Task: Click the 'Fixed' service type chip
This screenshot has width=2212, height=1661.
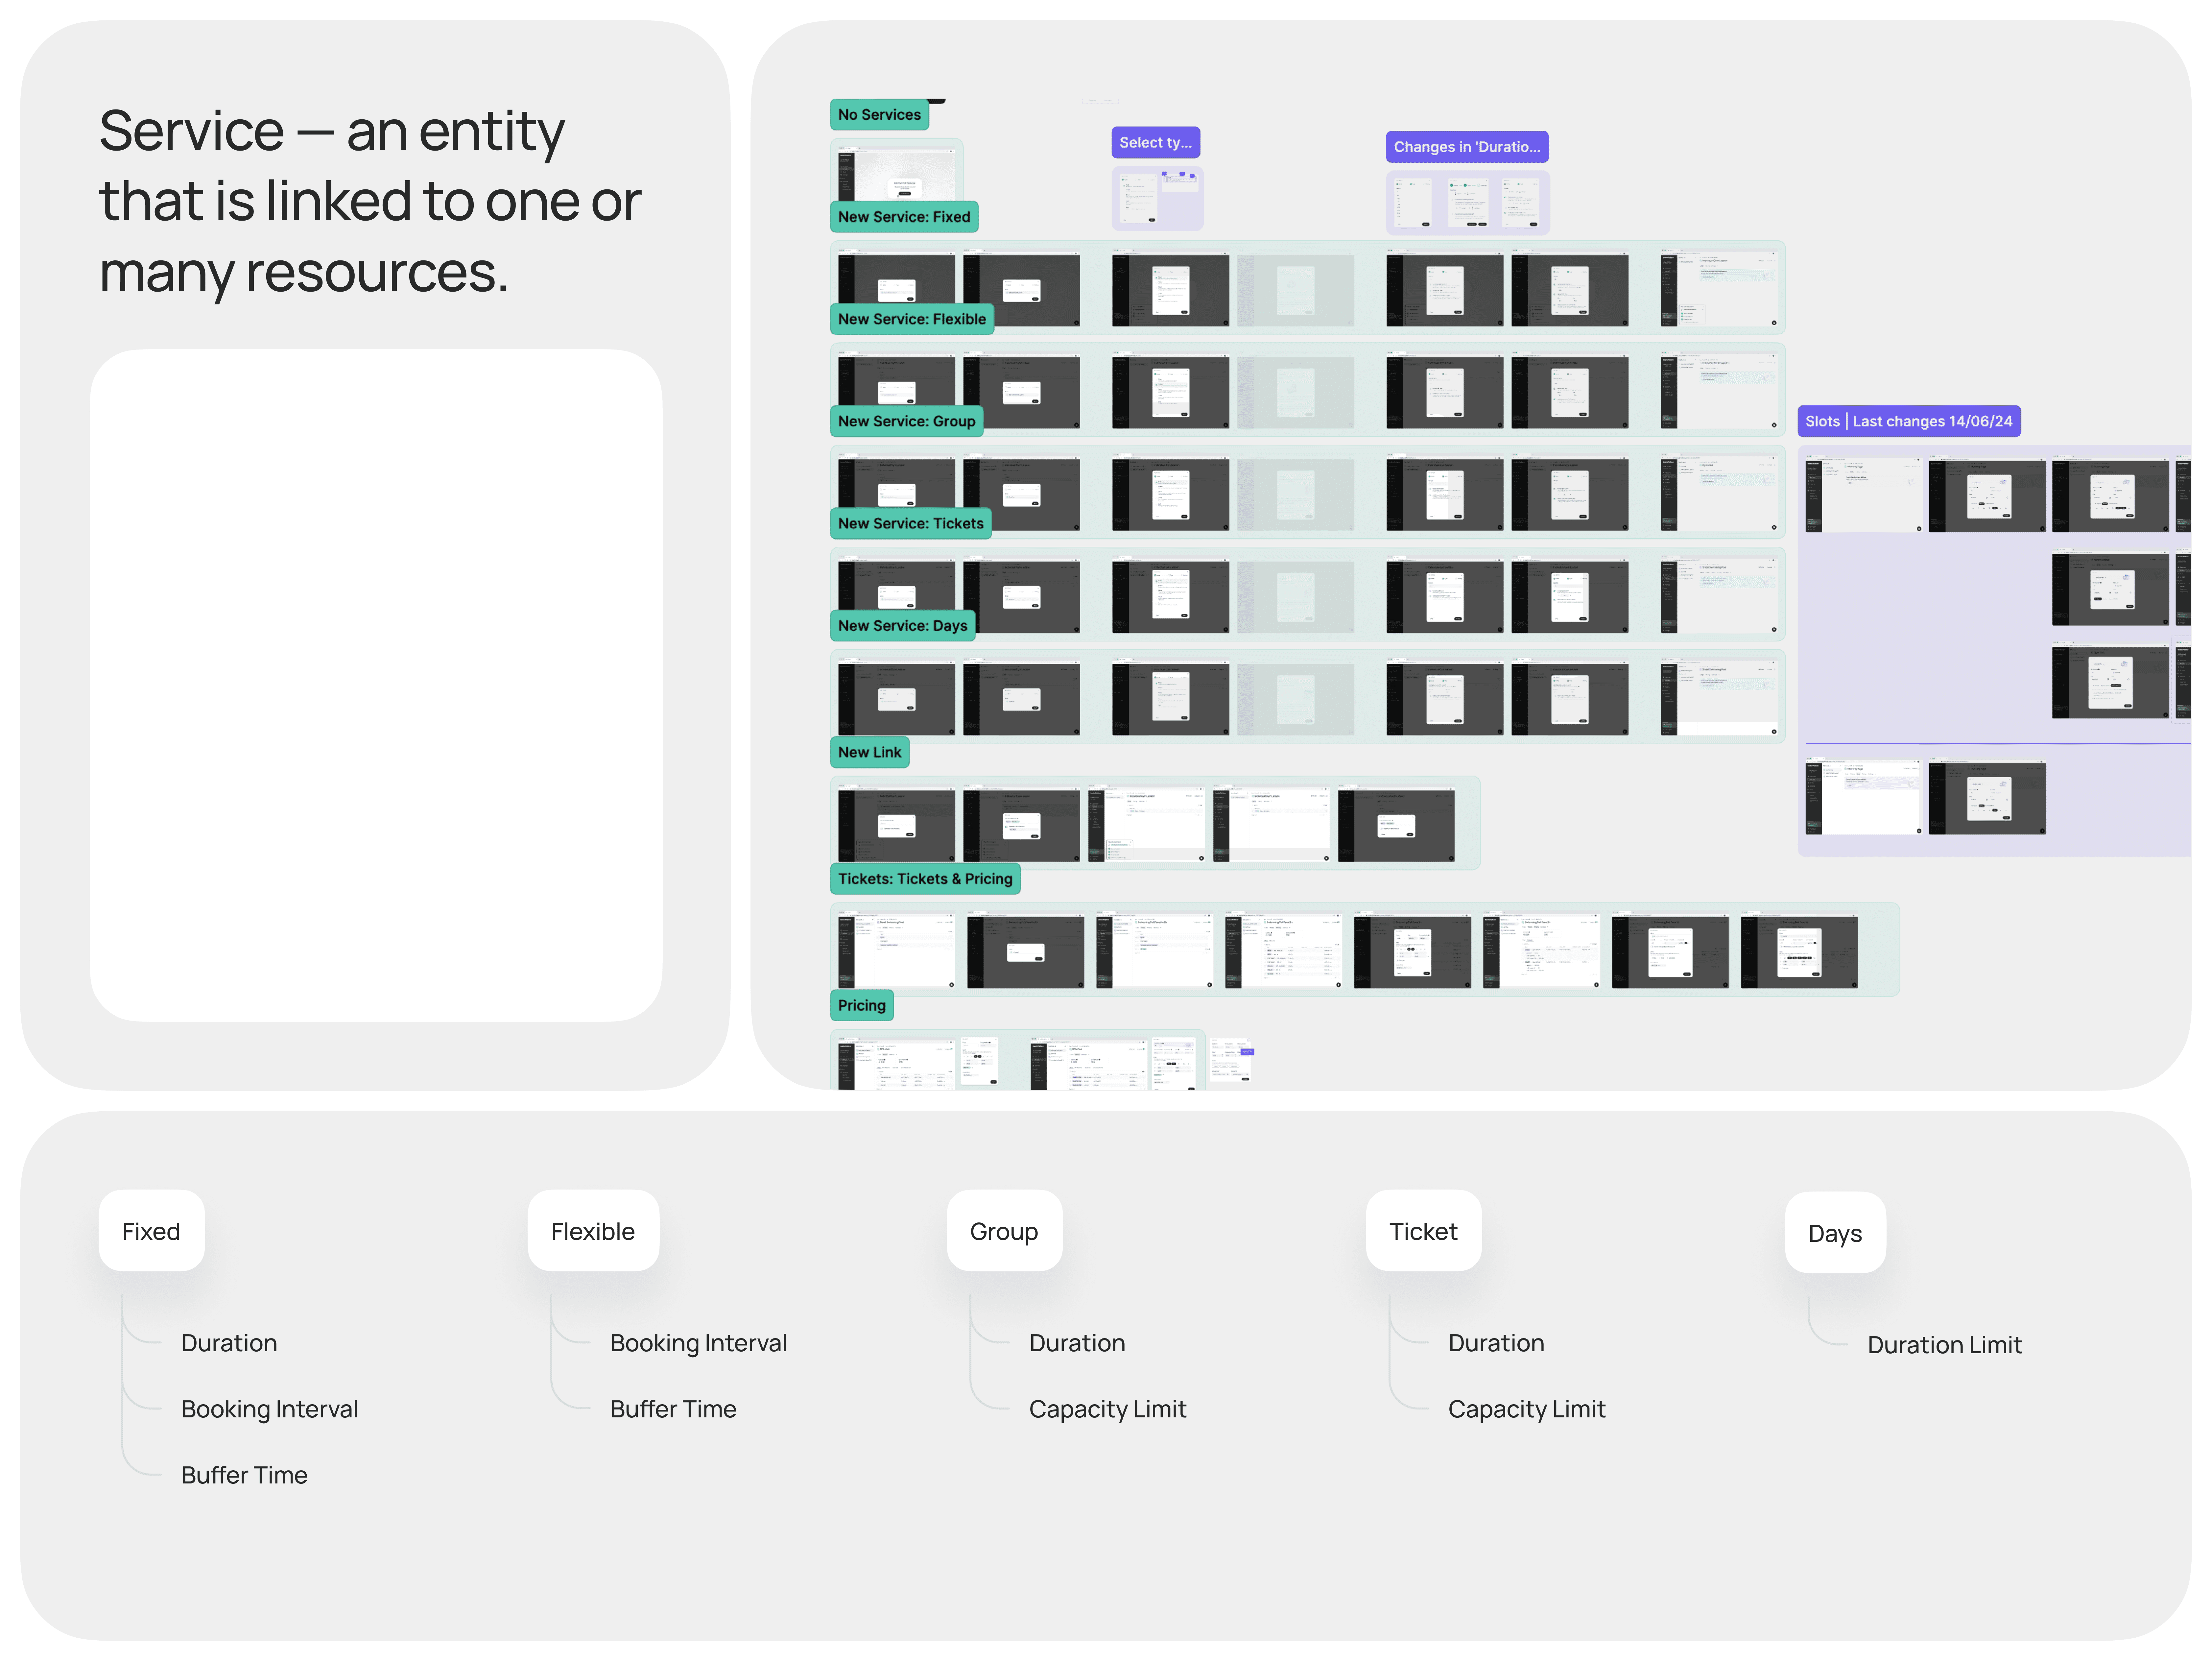Action: [151, 1231]
